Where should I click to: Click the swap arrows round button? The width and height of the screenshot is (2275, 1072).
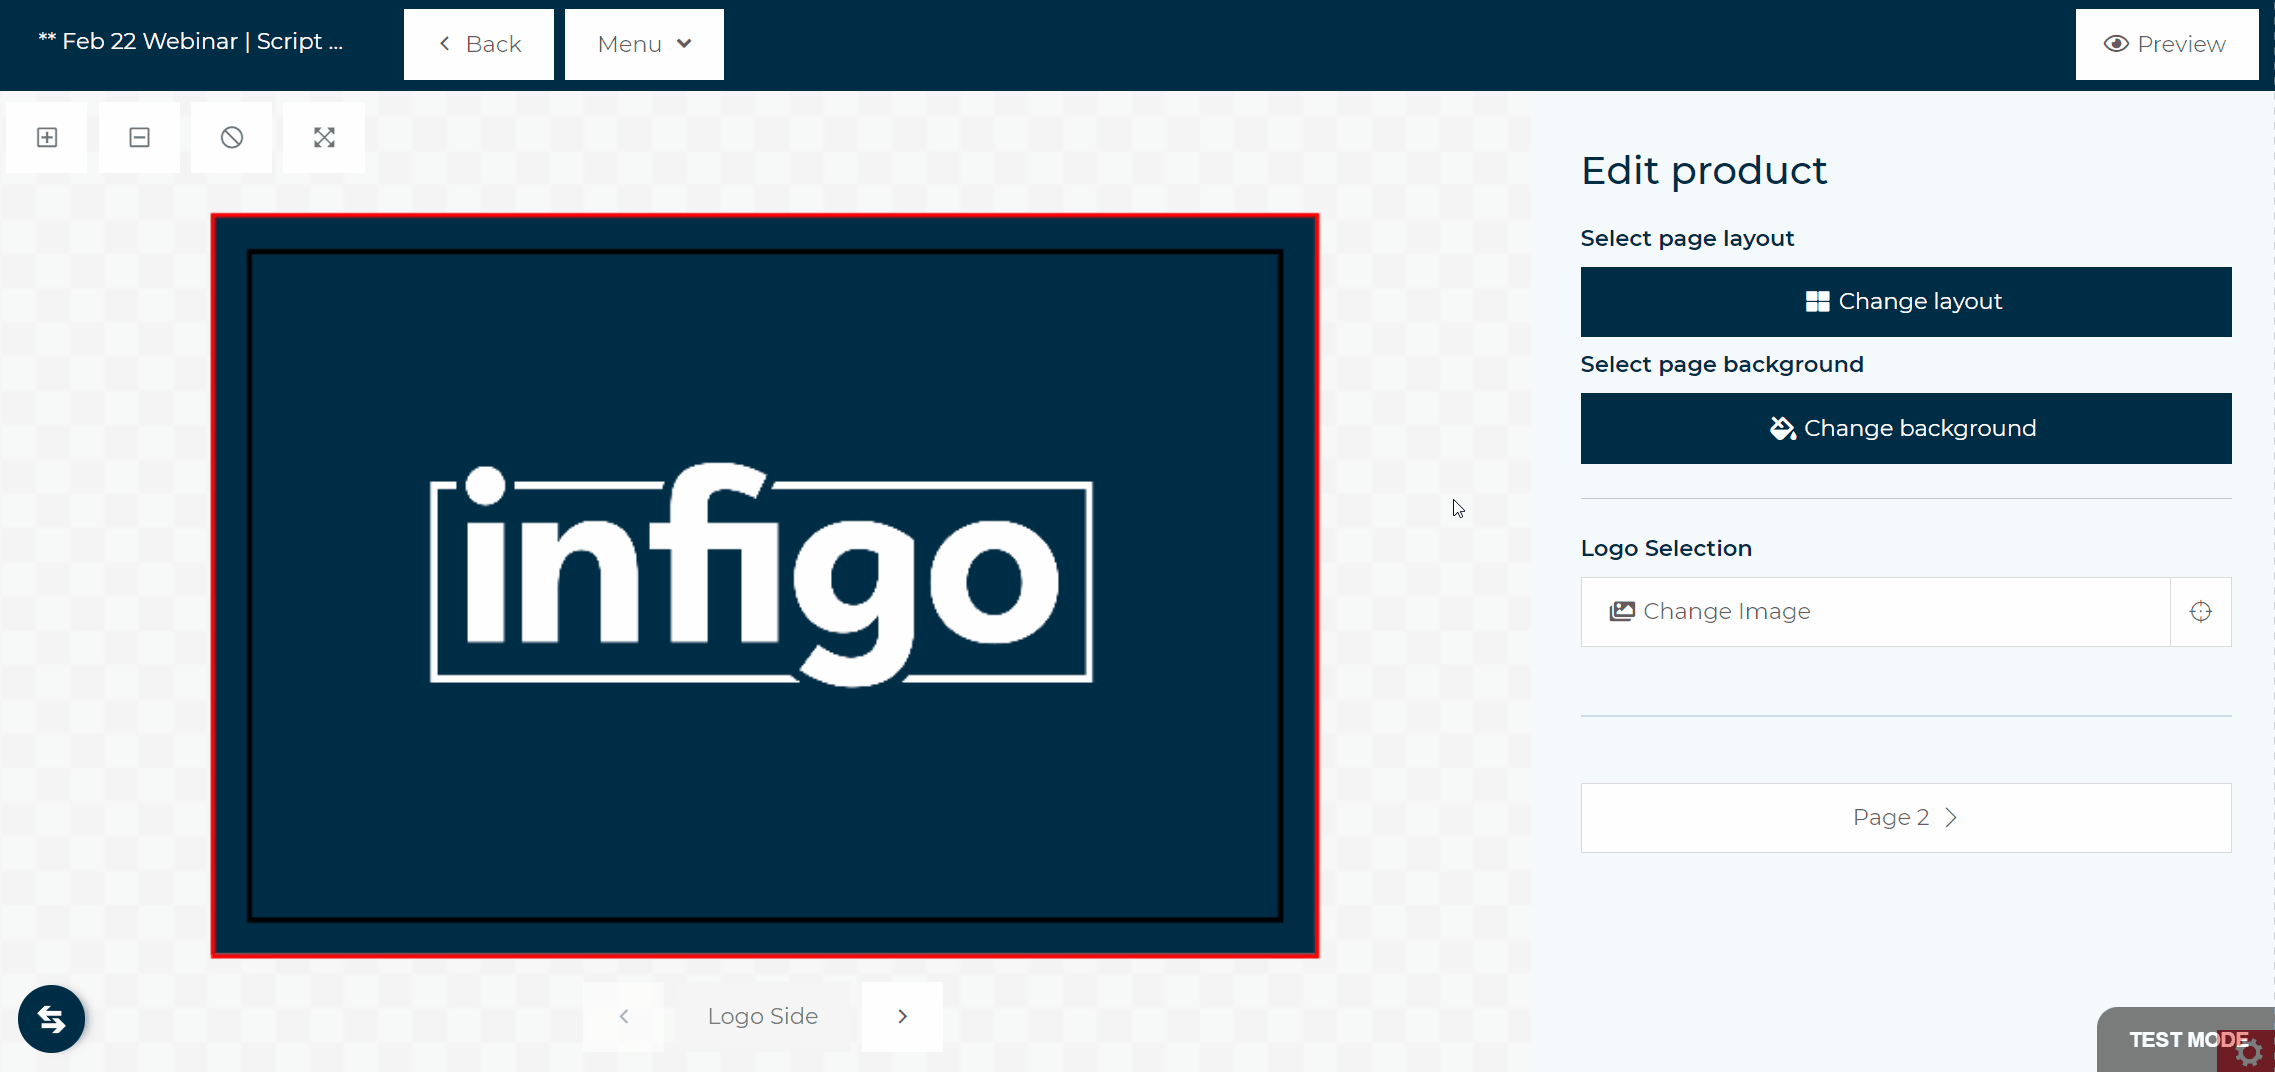pos(51,1019)
